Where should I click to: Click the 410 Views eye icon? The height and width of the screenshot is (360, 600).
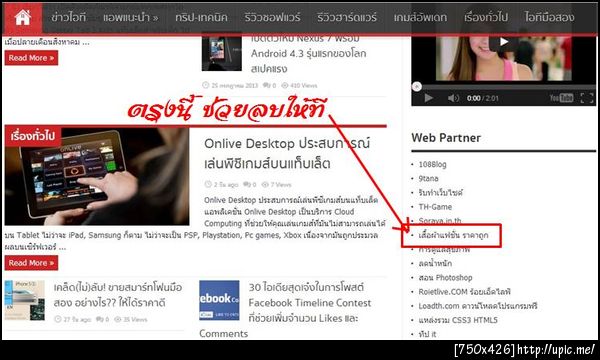coord(285,85)
